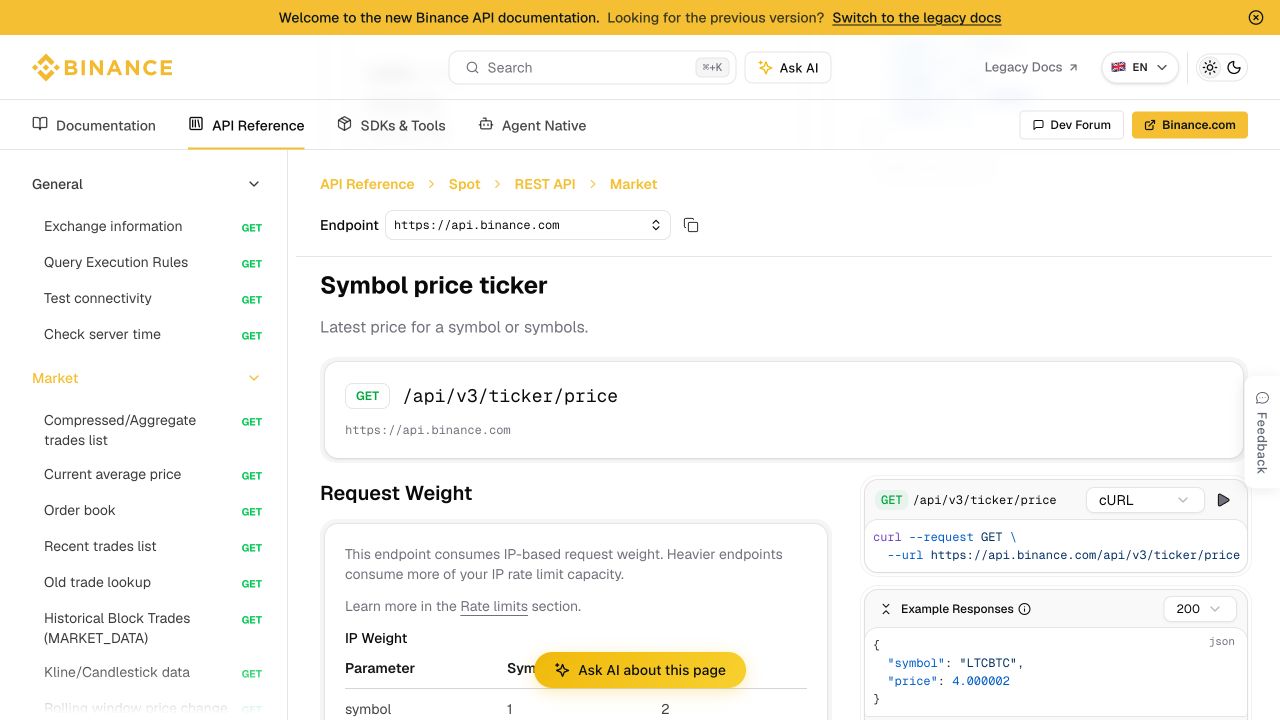Click API Reference breadcrumb
Screen dimensions: 1280x720
(x=367, y=184)
